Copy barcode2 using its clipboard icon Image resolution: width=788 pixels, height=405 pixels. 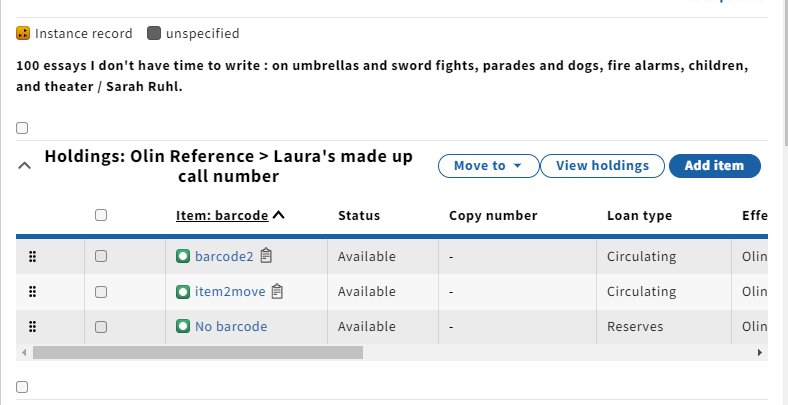266,256
